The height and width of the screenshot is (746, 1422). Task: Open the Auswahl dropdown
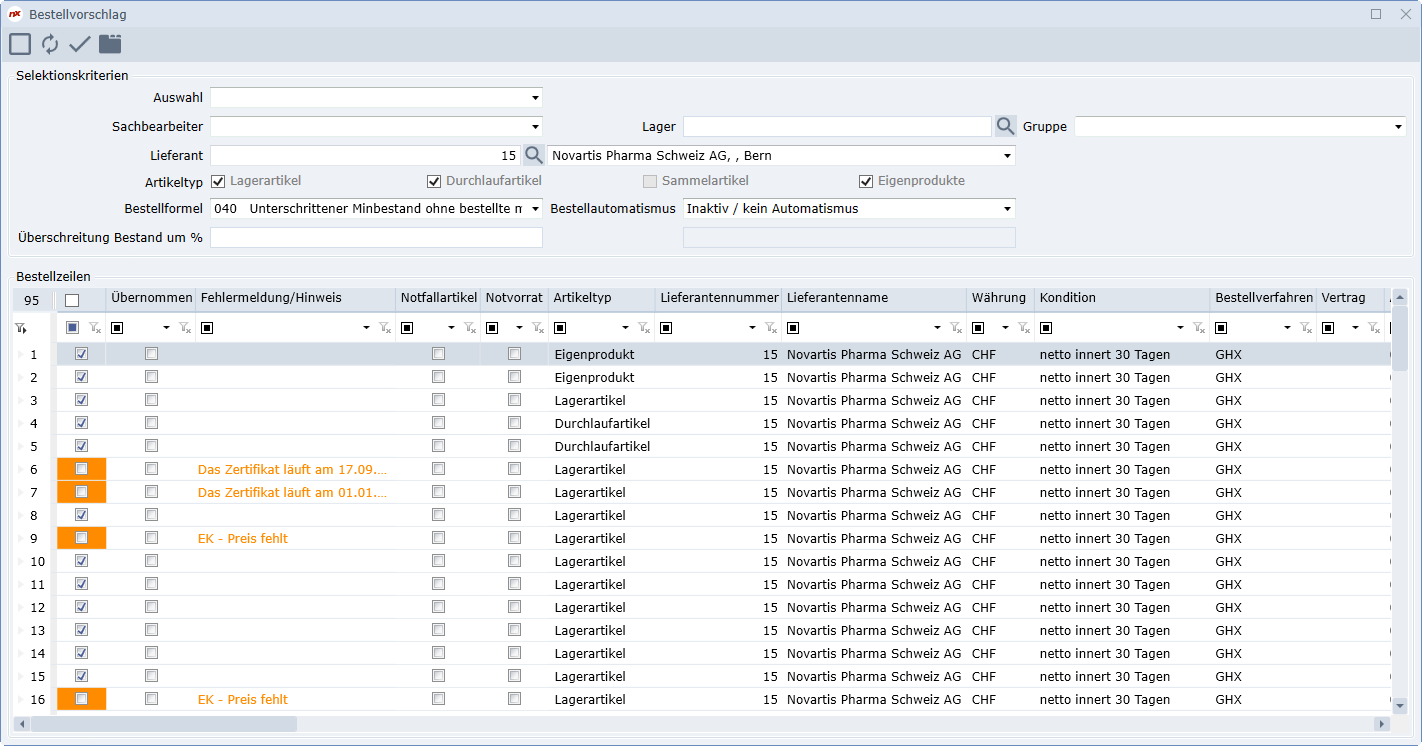tap(535, 98)
